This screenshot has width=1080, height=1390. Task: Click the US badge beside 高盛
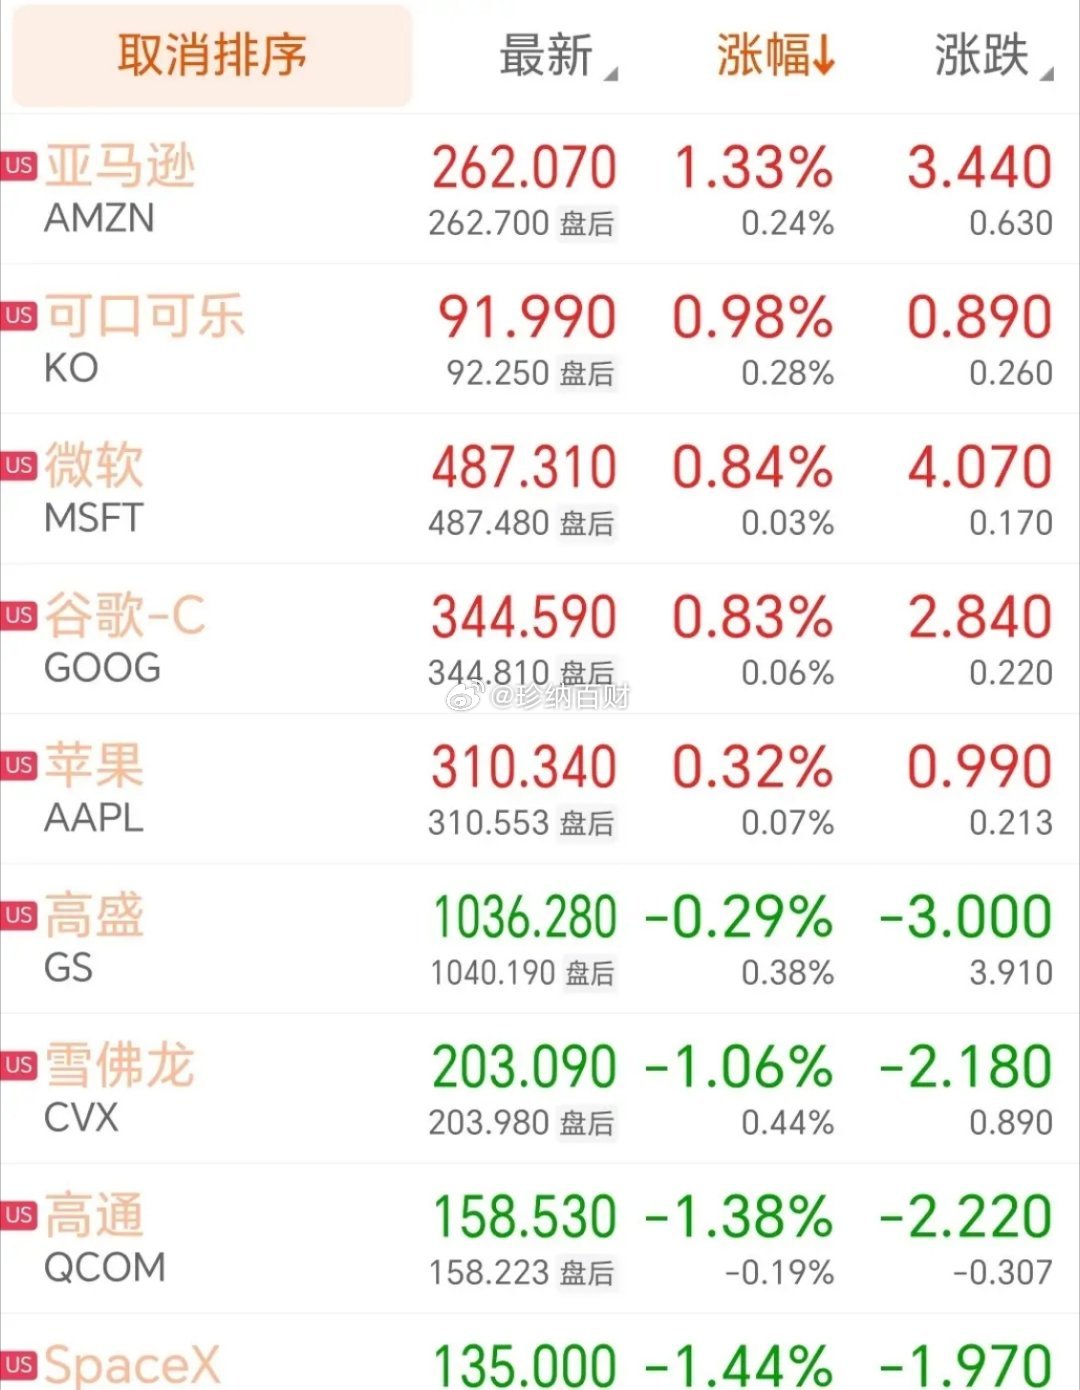19,915
